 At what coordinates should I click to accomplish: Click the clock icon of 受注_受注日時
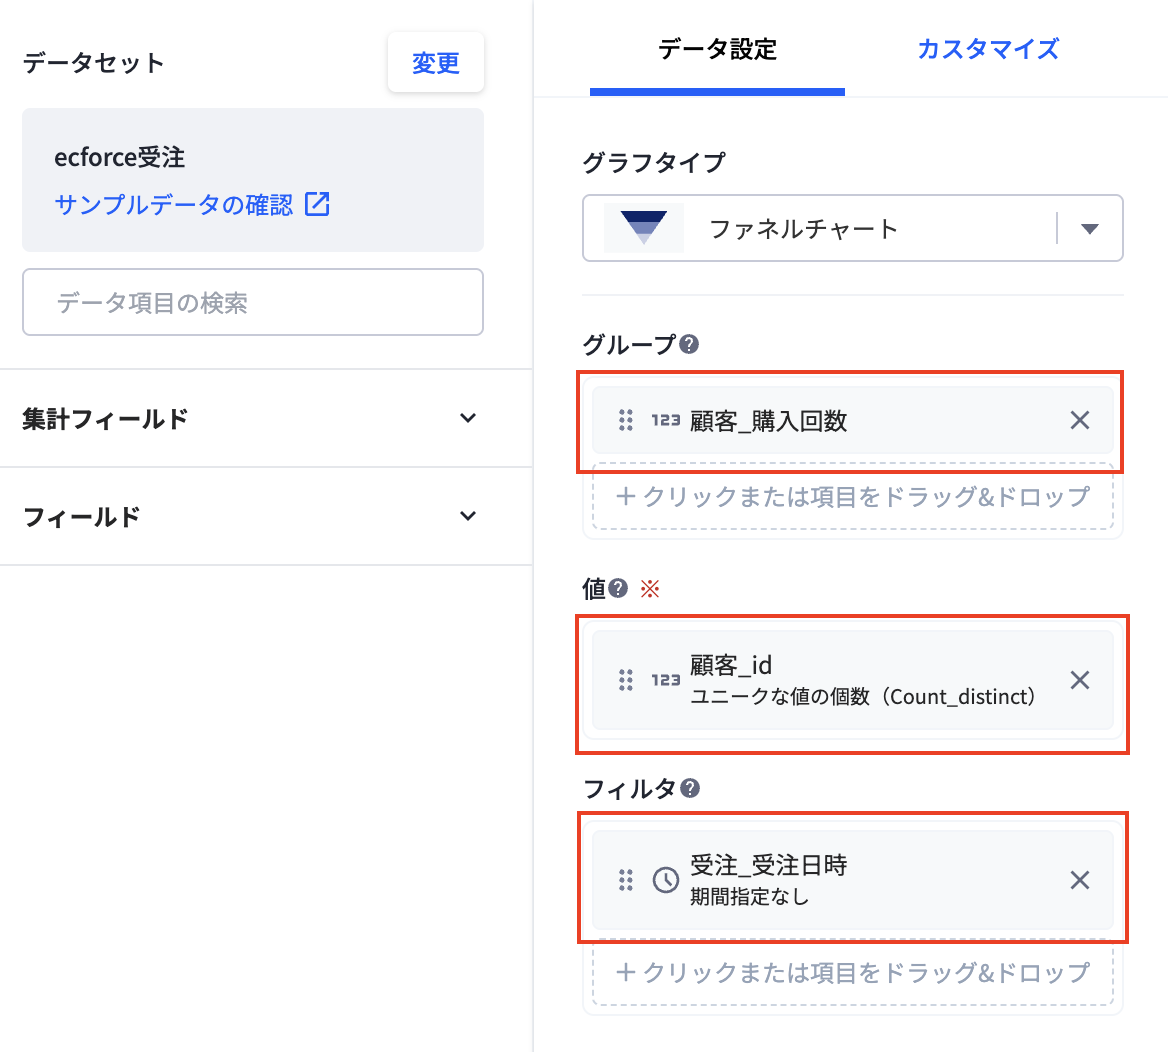(666, 880)
